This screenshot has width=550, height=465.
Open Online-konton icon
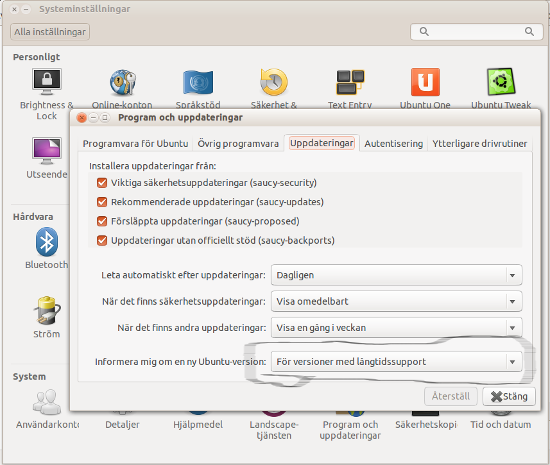pyautogui.click(x=122, y=82)
